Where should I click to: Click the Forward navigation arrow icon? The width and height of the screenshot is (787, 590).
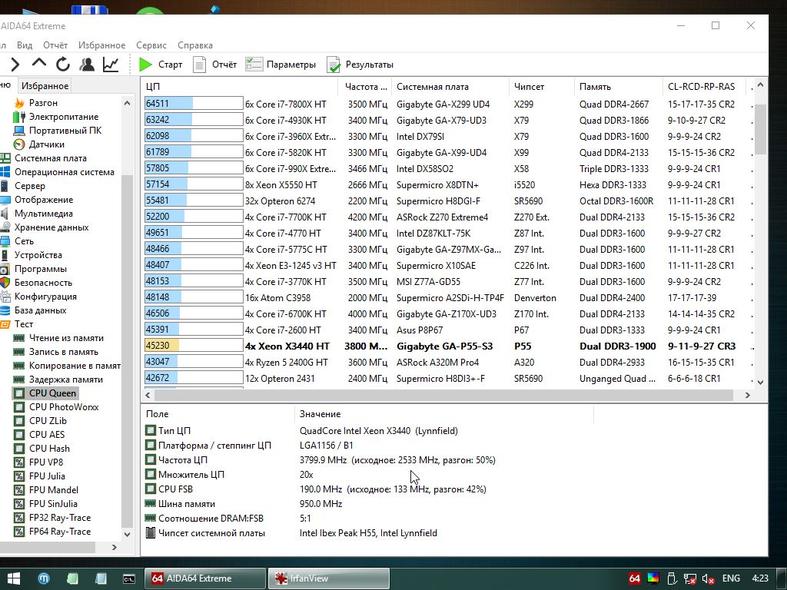coord(15,64)
